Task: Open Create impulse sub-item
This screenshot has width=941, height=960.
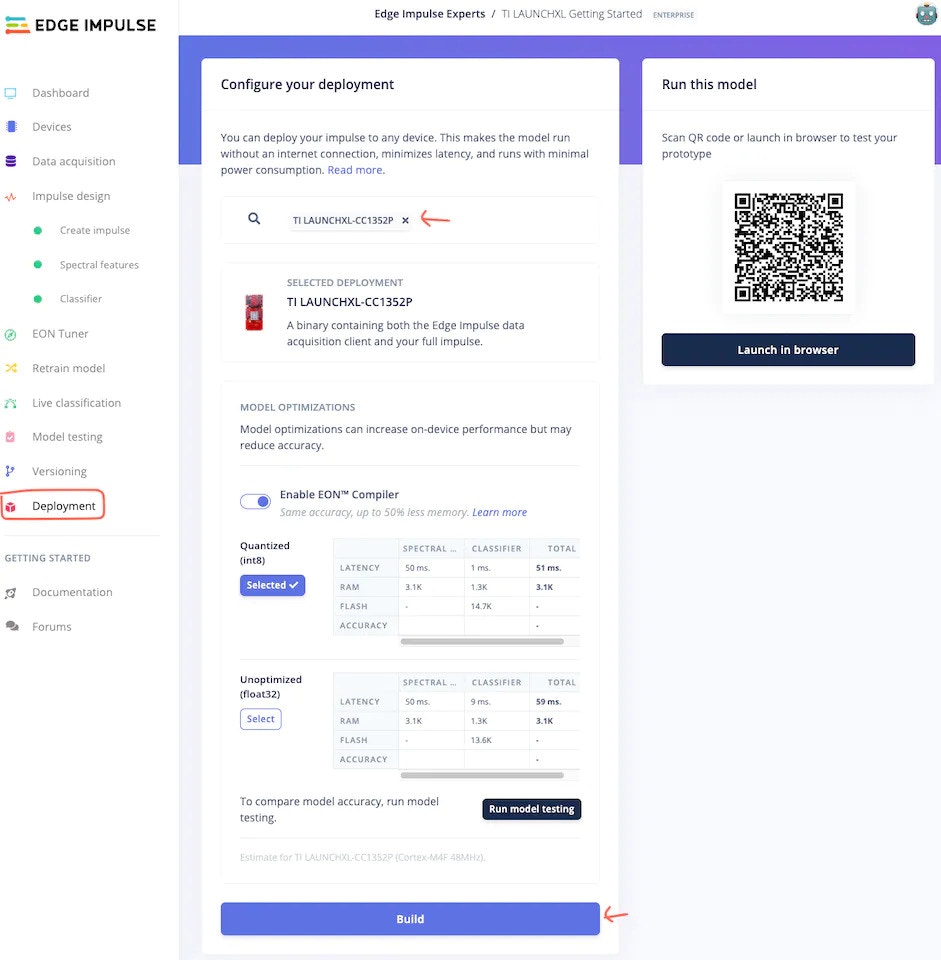Action: point(95,230)
